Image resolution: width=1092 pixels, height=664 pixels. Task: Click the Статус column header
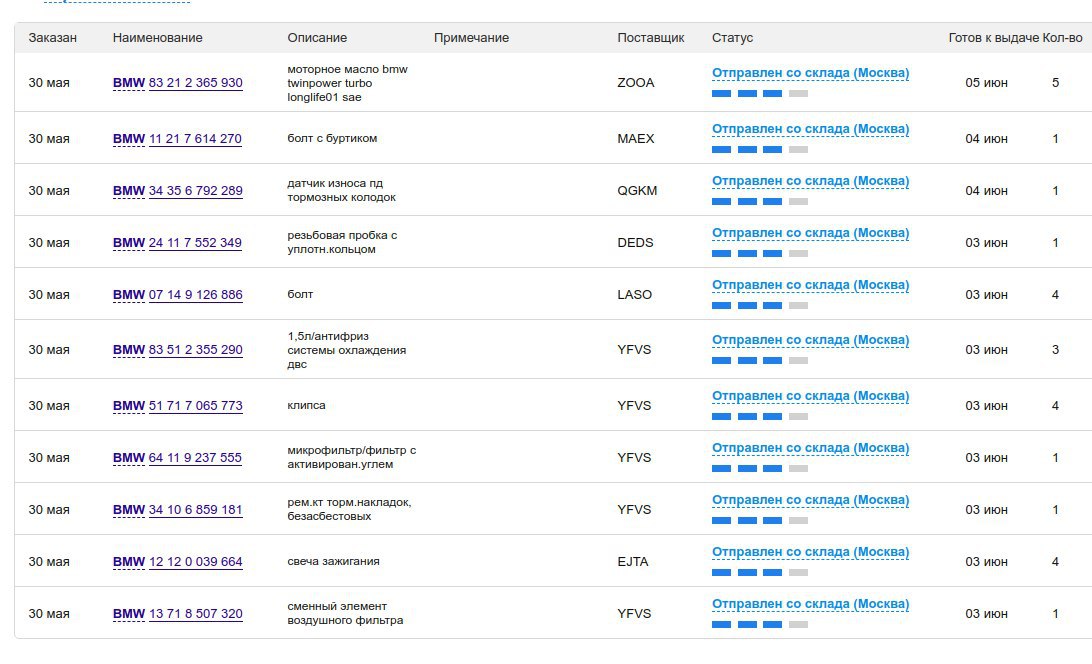(732, 38)
